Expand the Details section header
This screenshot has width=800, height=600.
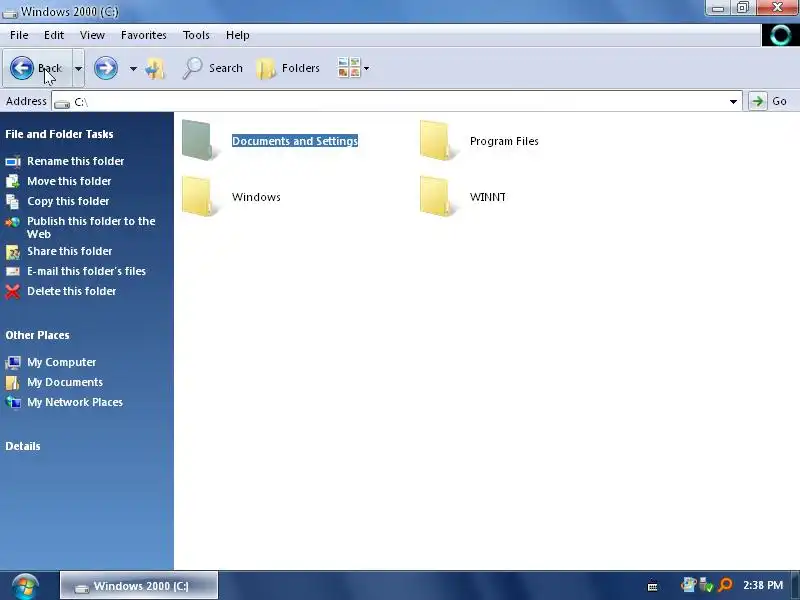coord(23,446)
